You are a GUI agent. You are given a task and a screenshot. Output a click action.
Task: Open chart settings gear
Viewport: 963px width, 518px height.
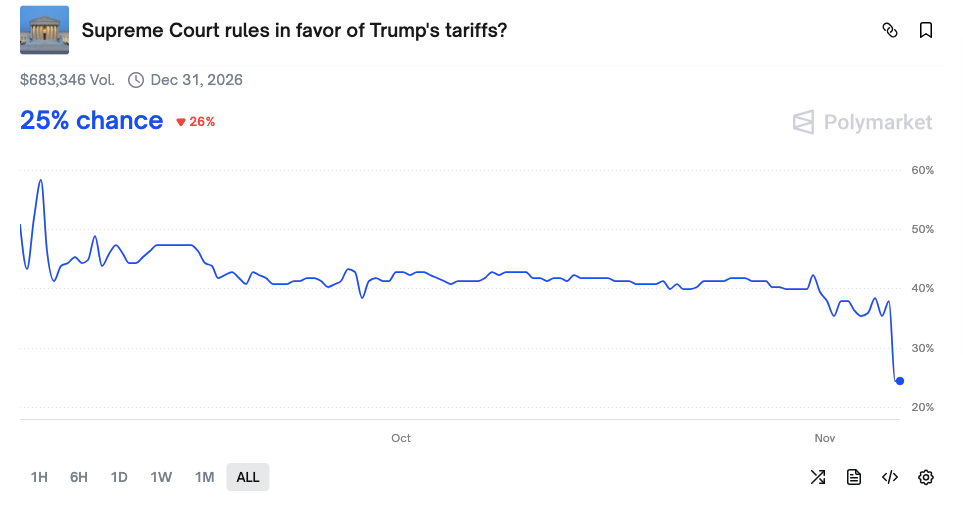click(926, 477)
